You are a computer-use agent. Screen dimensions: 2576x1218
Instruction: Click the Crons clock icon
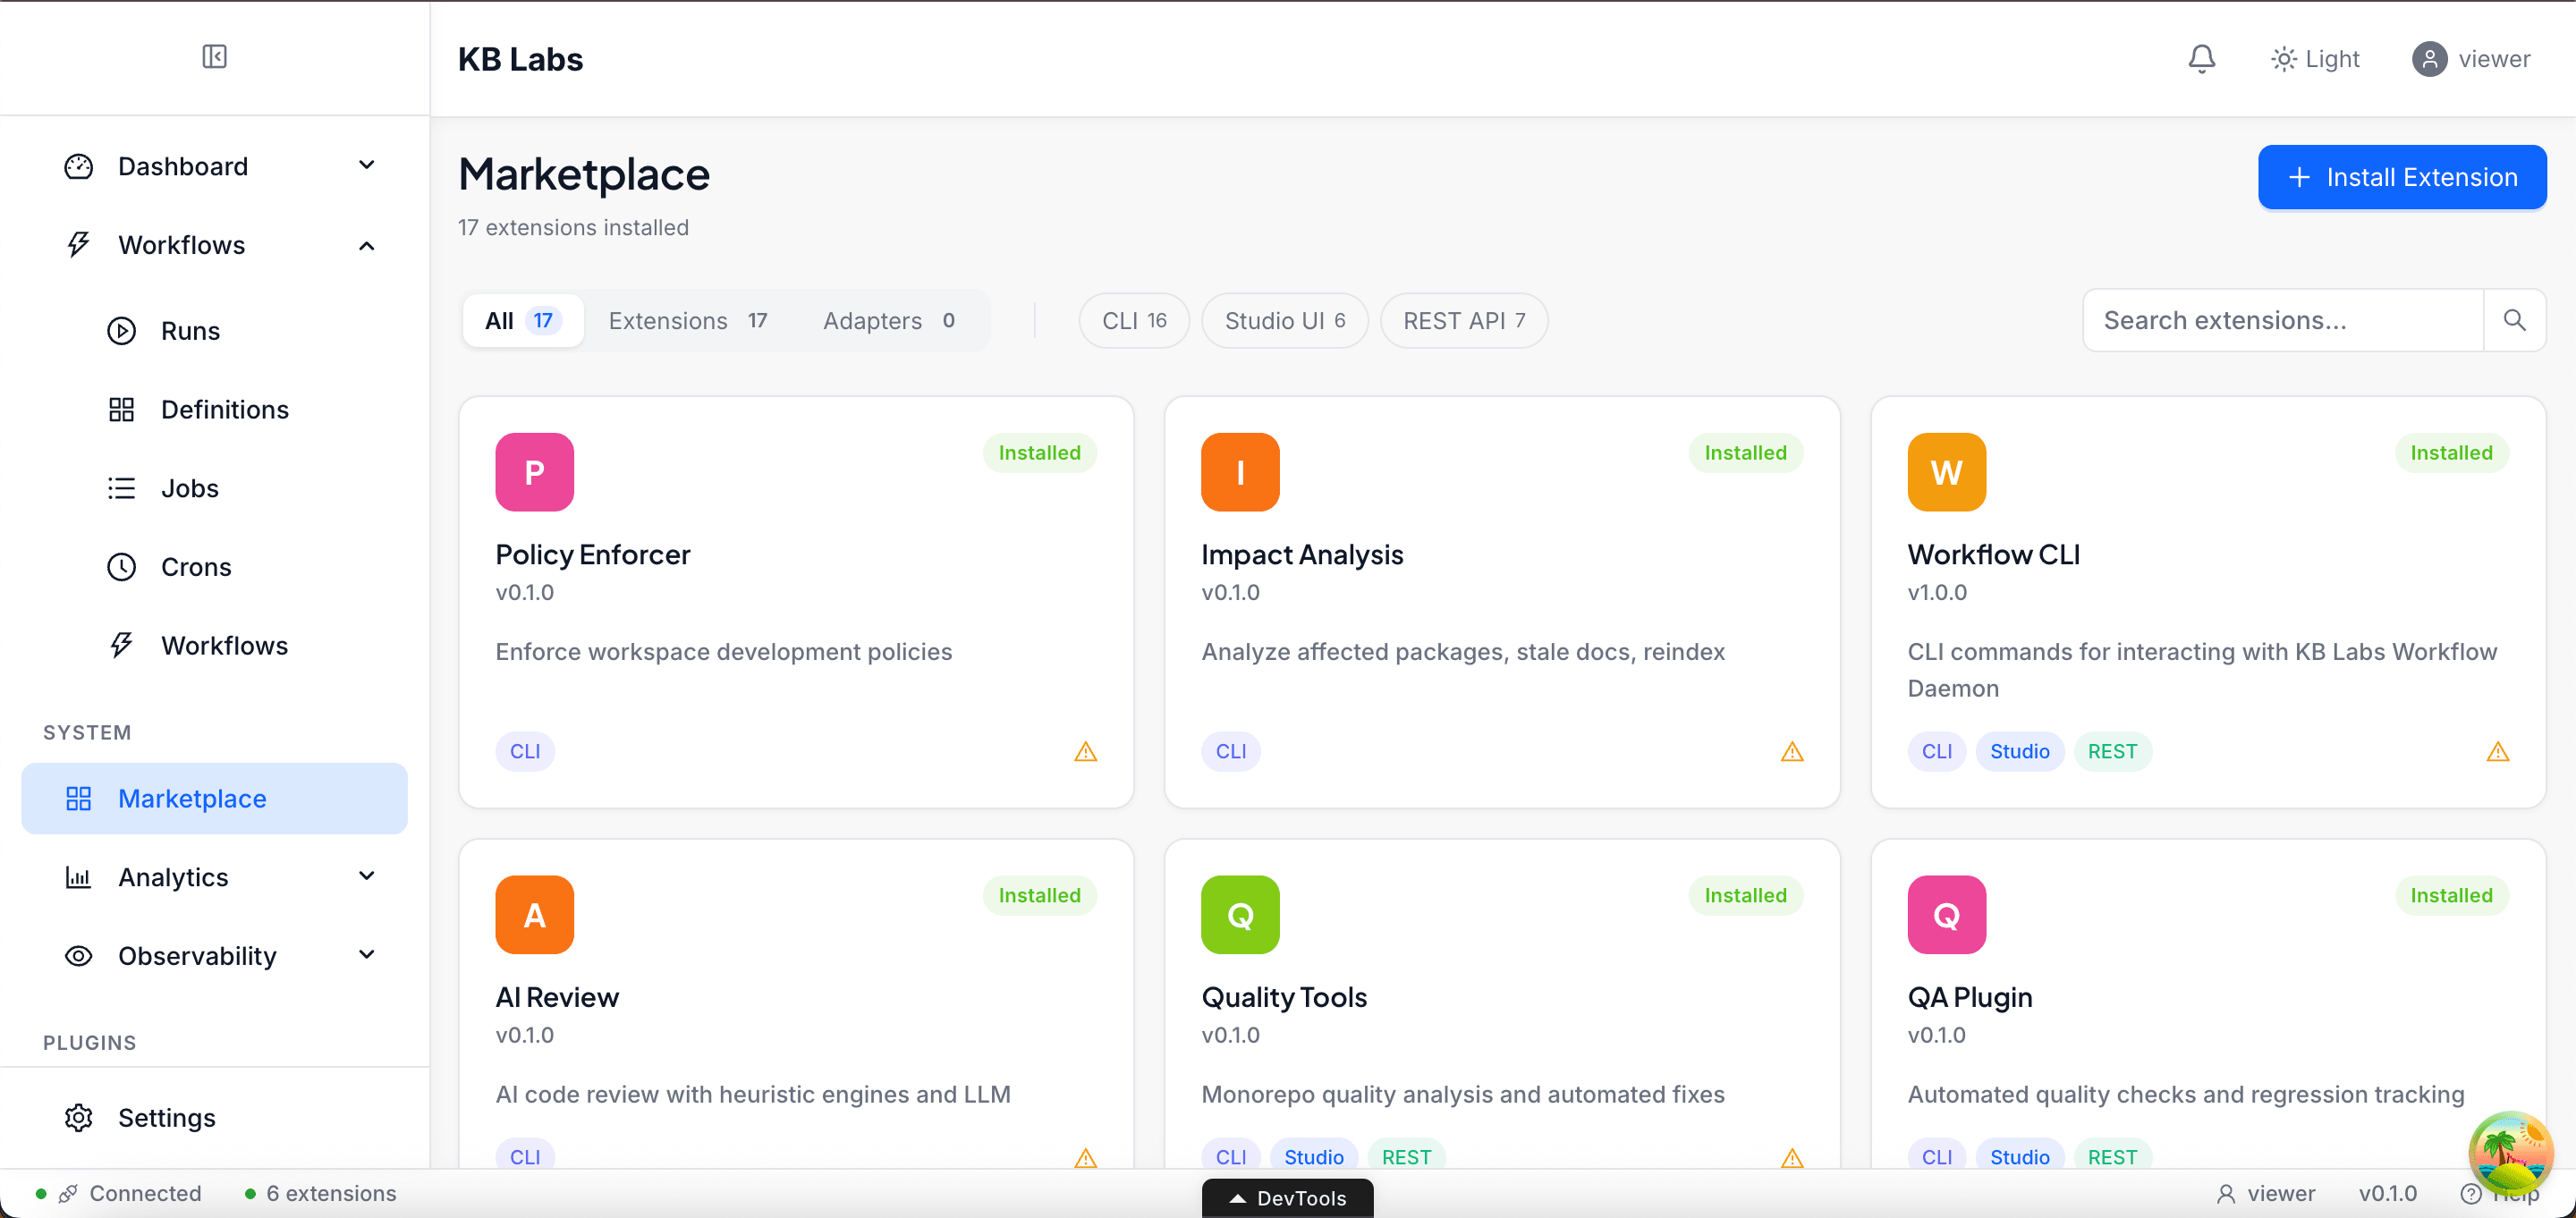point(122,567)
